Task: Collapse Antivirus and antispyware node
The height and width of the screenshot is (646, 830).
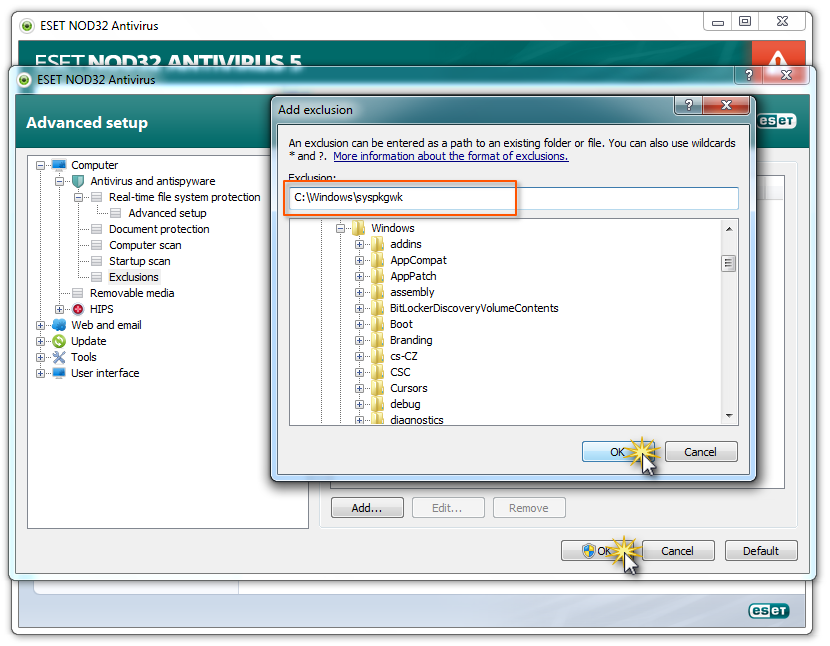Action: click(59, 181)
